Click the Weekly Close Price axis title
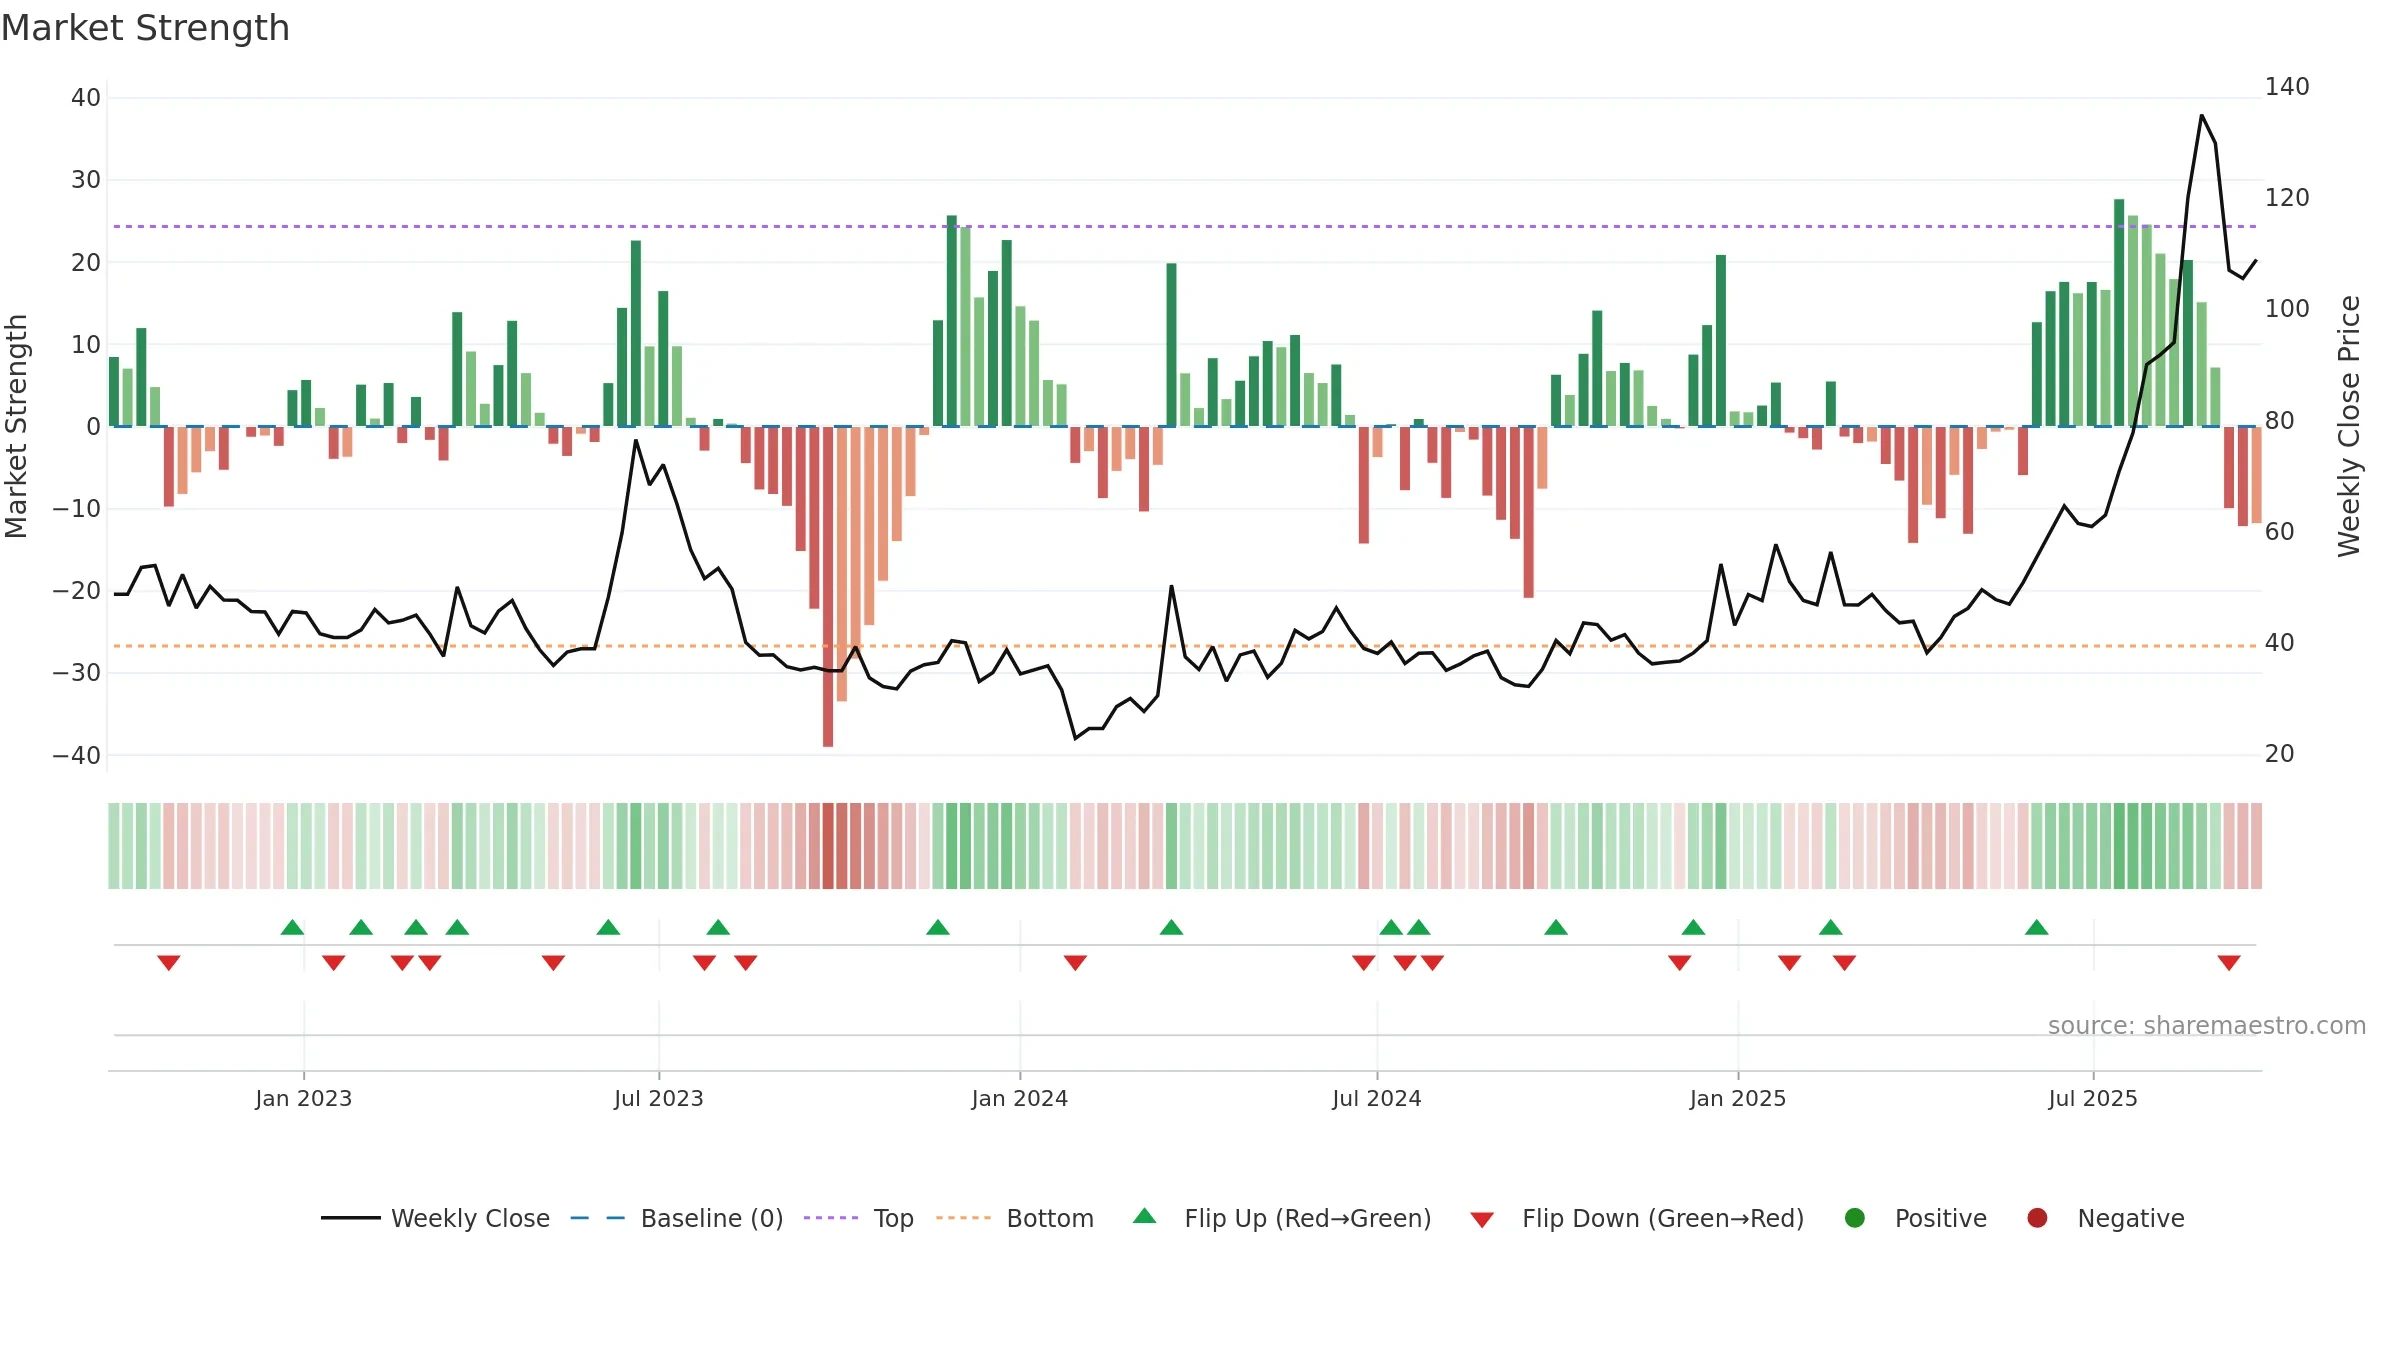The width and height of the screenshot is (2400, 1350). (2348, 426)
